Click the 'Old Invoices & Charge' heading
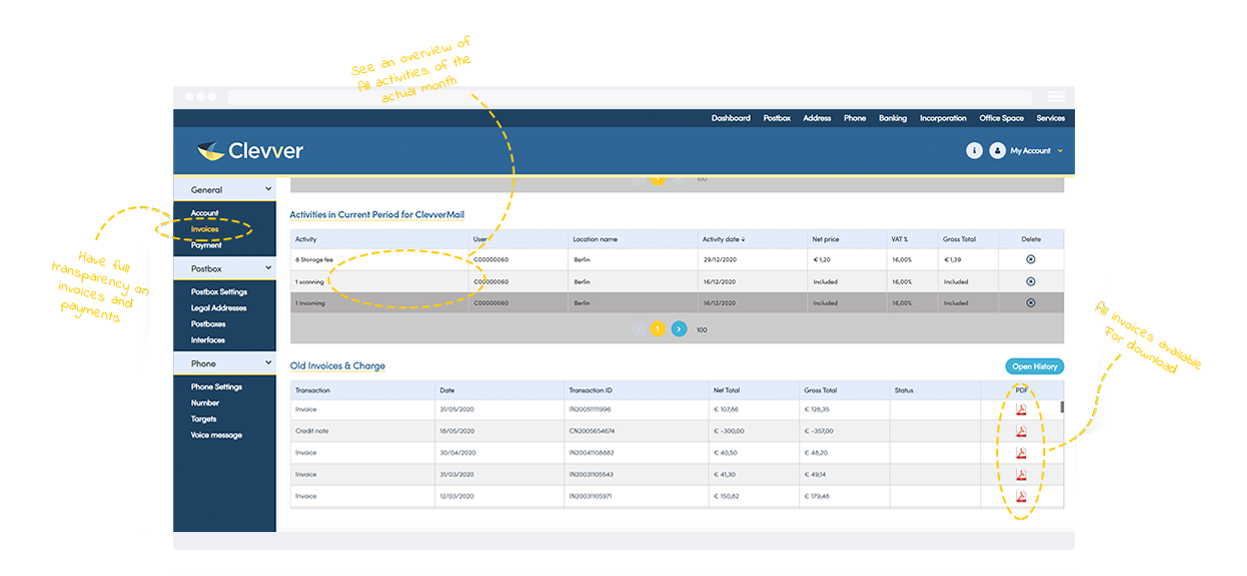 pyautogui.click(x=337, y=366)
